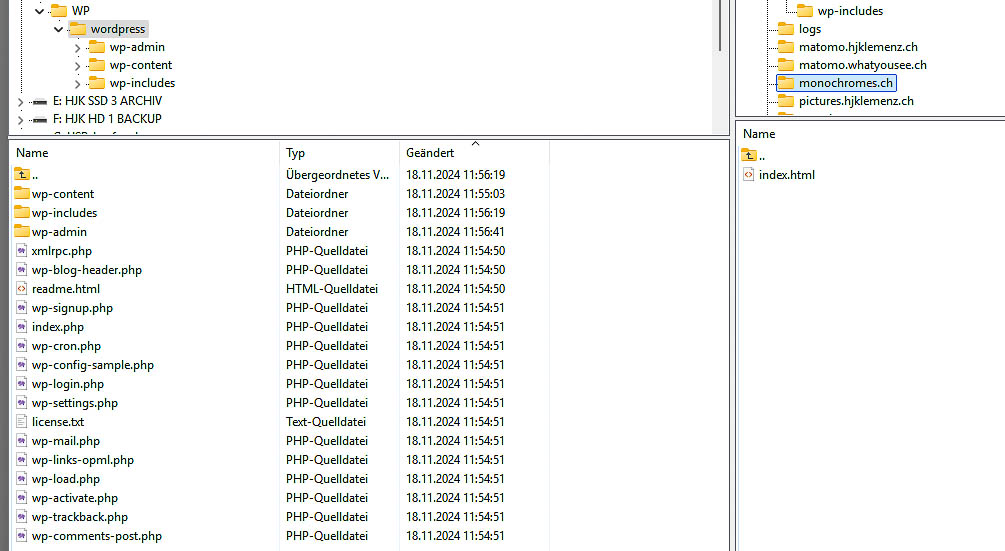Expand drive F: HJK HD 1 BACKUP

(x=21, y=119)
